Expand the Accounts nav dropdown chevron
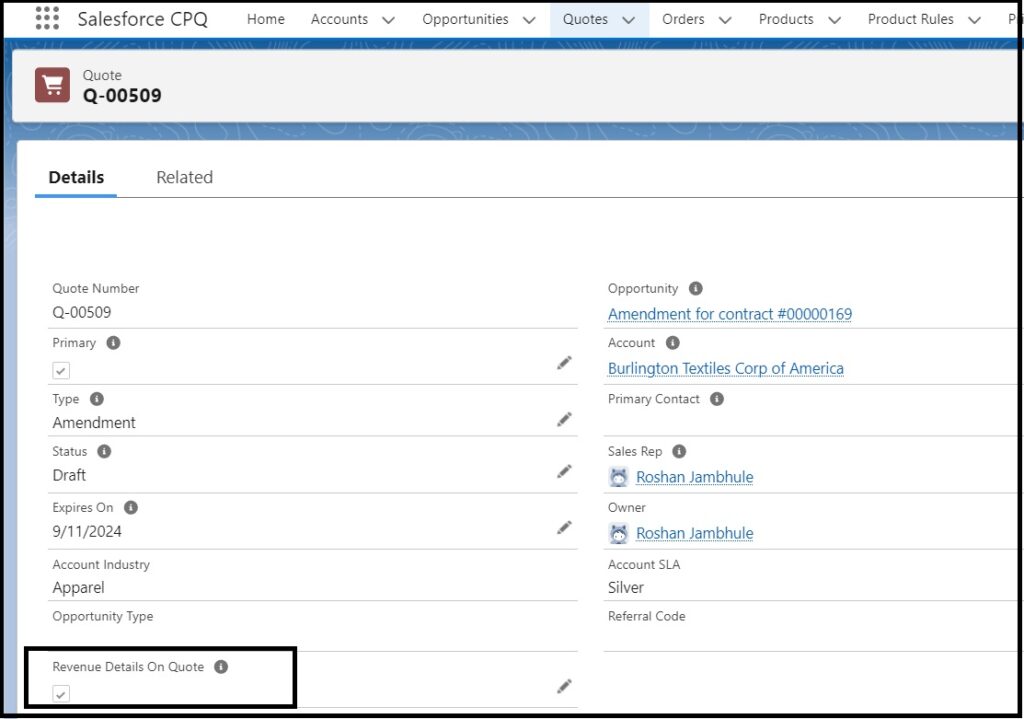This screenshot has width=1024, height=719. click(388, 20)
